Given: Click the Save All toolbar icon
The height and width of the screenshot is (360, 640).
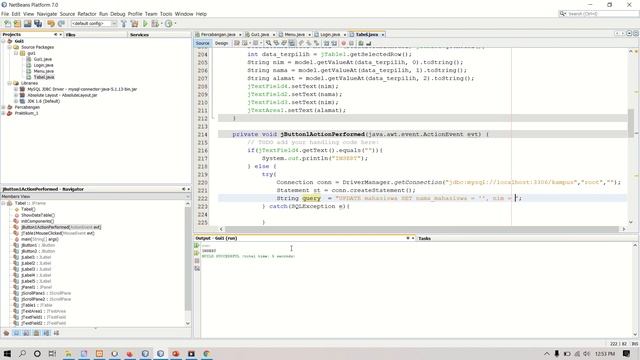Looking at the screenshot, I should [38, 24].
